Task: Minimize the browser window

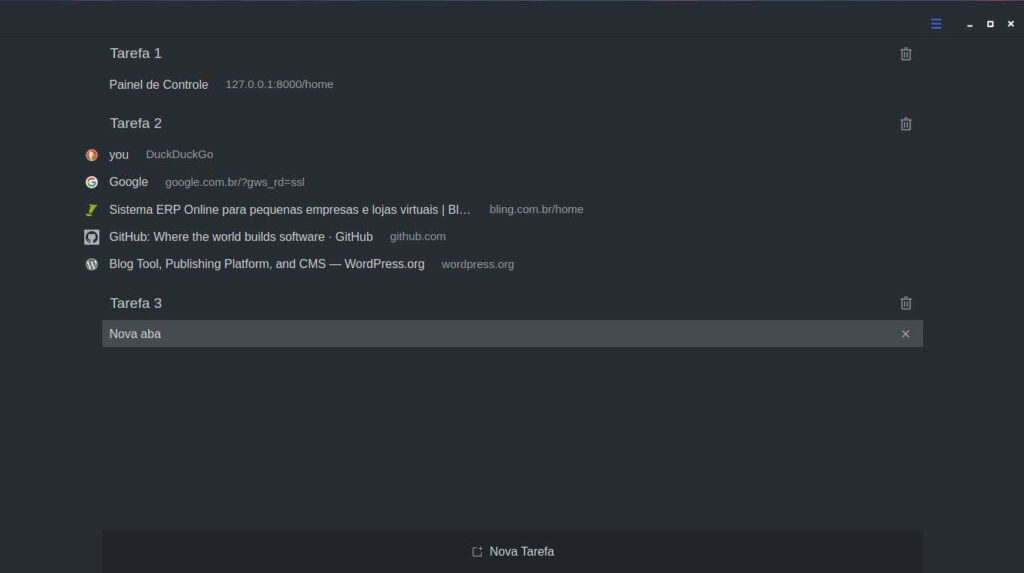Action: [969, 24]
